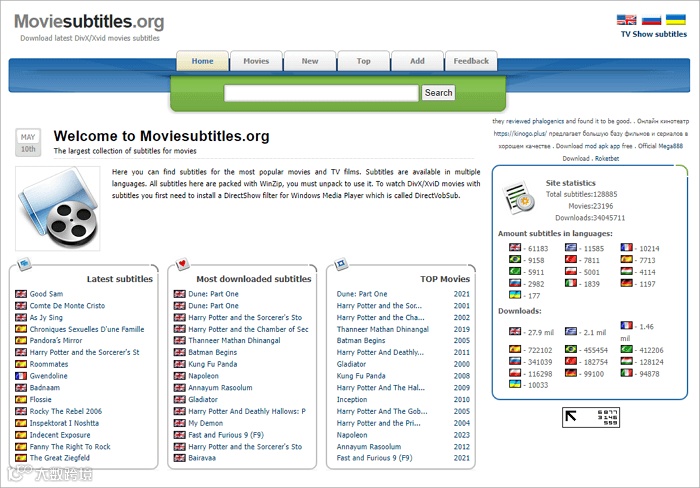Click the flag next to Pandora's Mirror

pyautogui.click(x=21, y=340)
